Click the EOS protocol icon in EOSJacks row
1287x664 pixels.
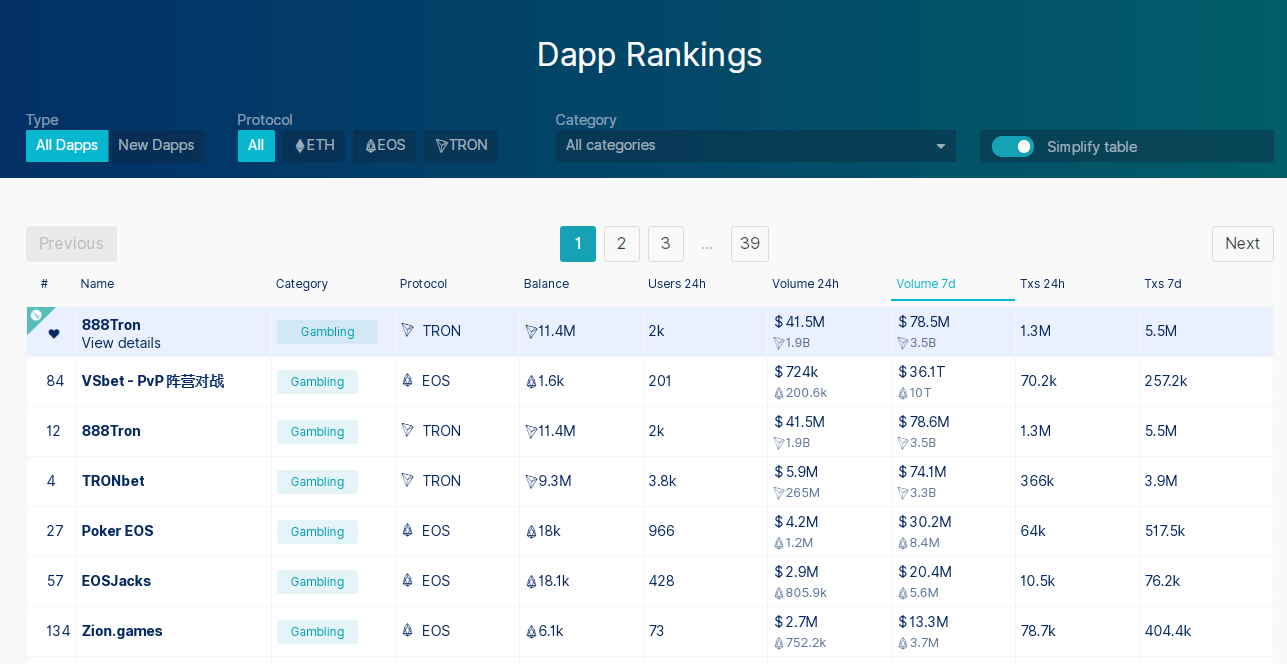tap(407, 580)
